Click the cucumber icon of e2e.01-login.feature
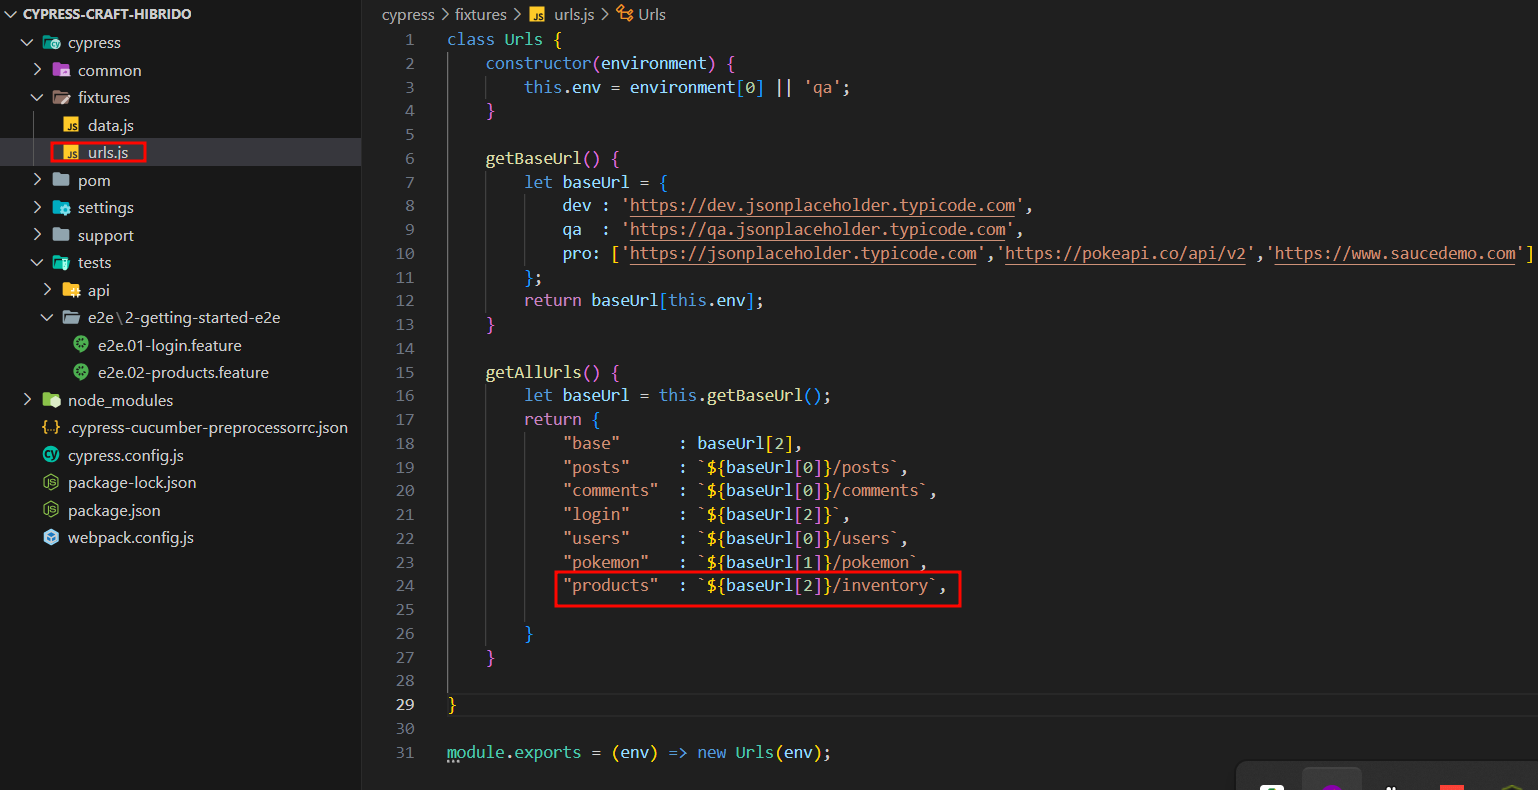Viewport: 1538px width, 790px height. click(x=81, y=345)
